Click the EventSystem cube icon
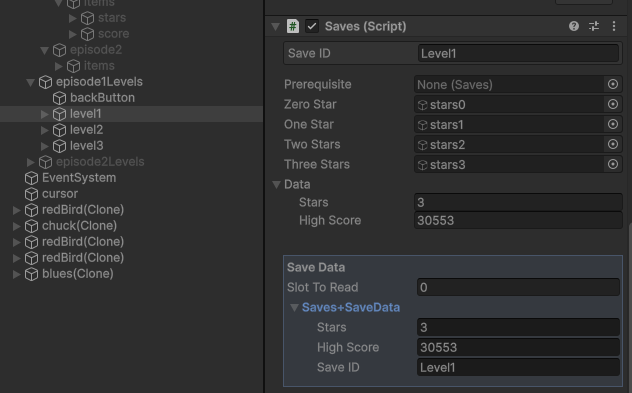 click(x=31, y=178)
